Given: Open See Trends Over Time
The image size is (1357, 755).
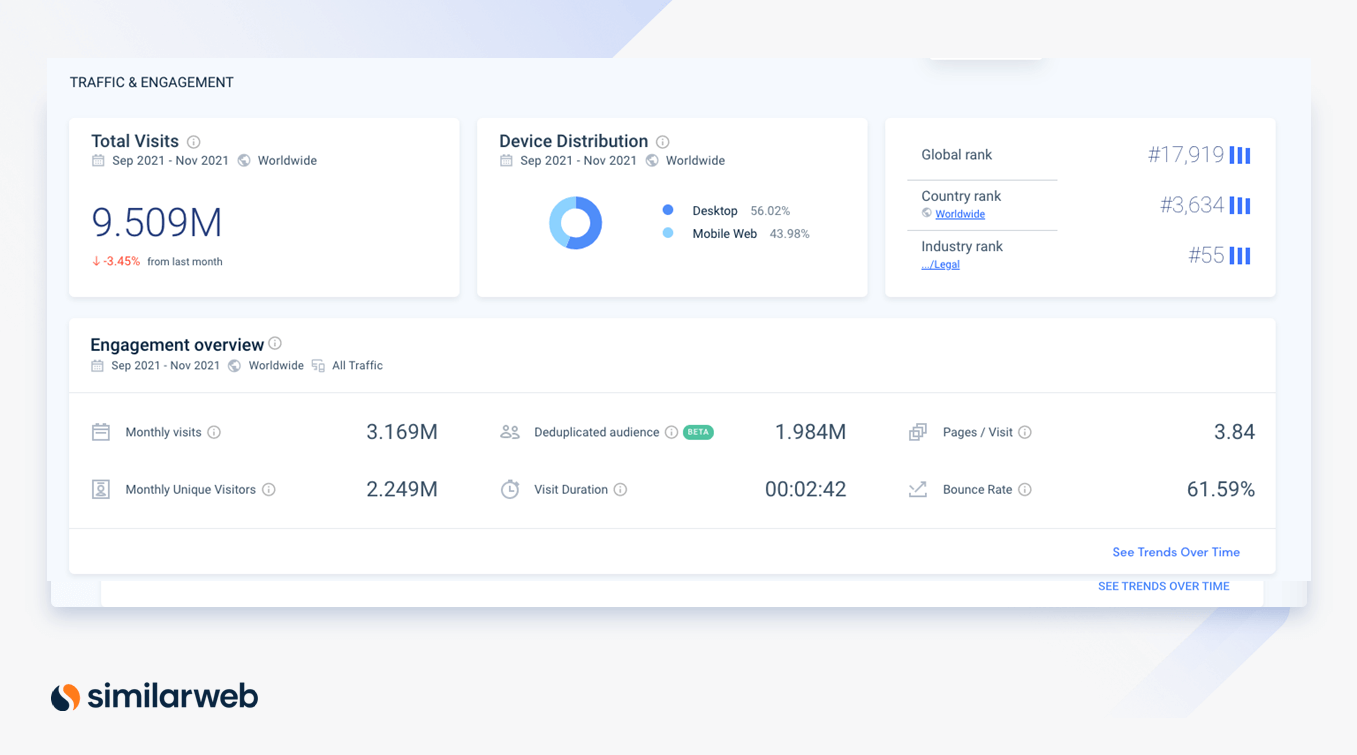Looking at the screenshot, I should point(1176,551).
